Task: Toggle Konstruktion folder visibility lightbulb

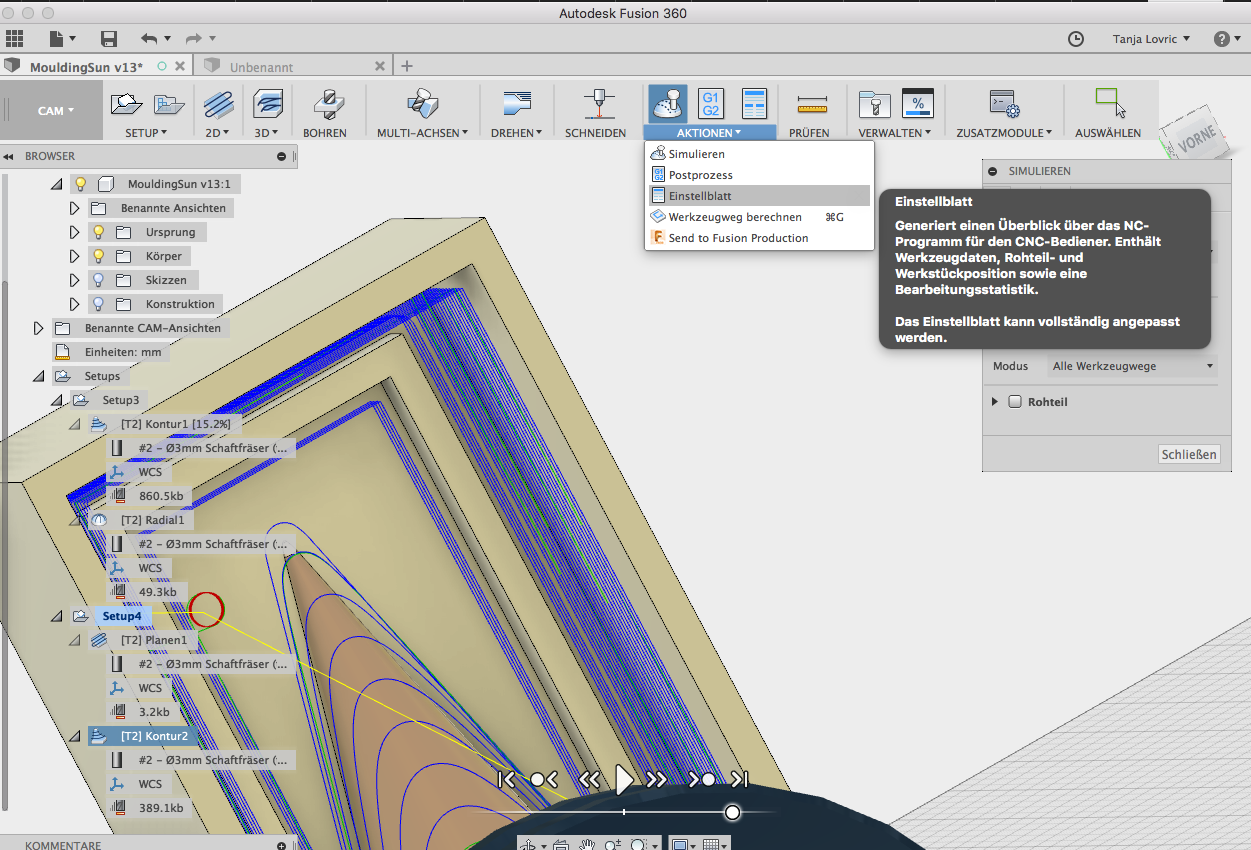Action: pos(99,304)
